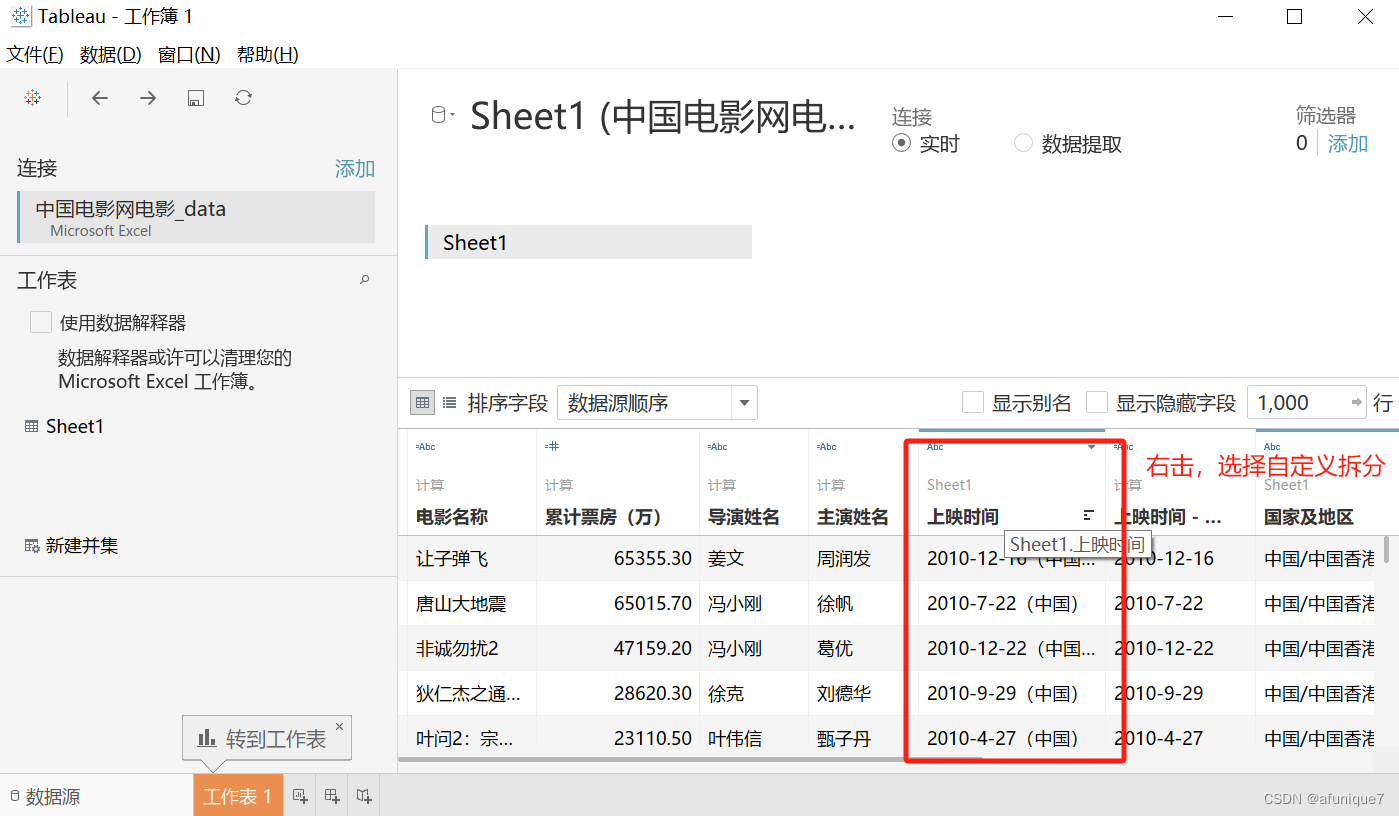This screenshot has height=816, width=1399.
Task: Click the cell 甄子丹
Action: [844, 738]
